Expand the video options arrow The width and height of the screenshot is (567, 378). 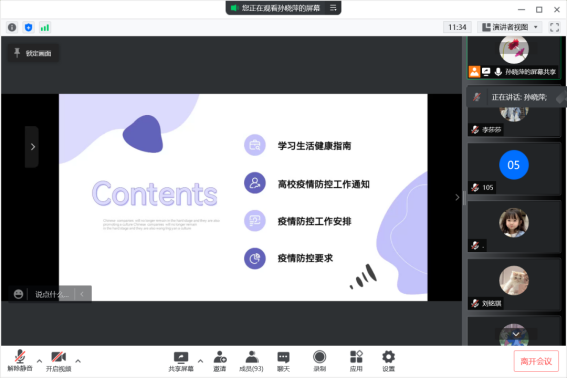point(78,361)
